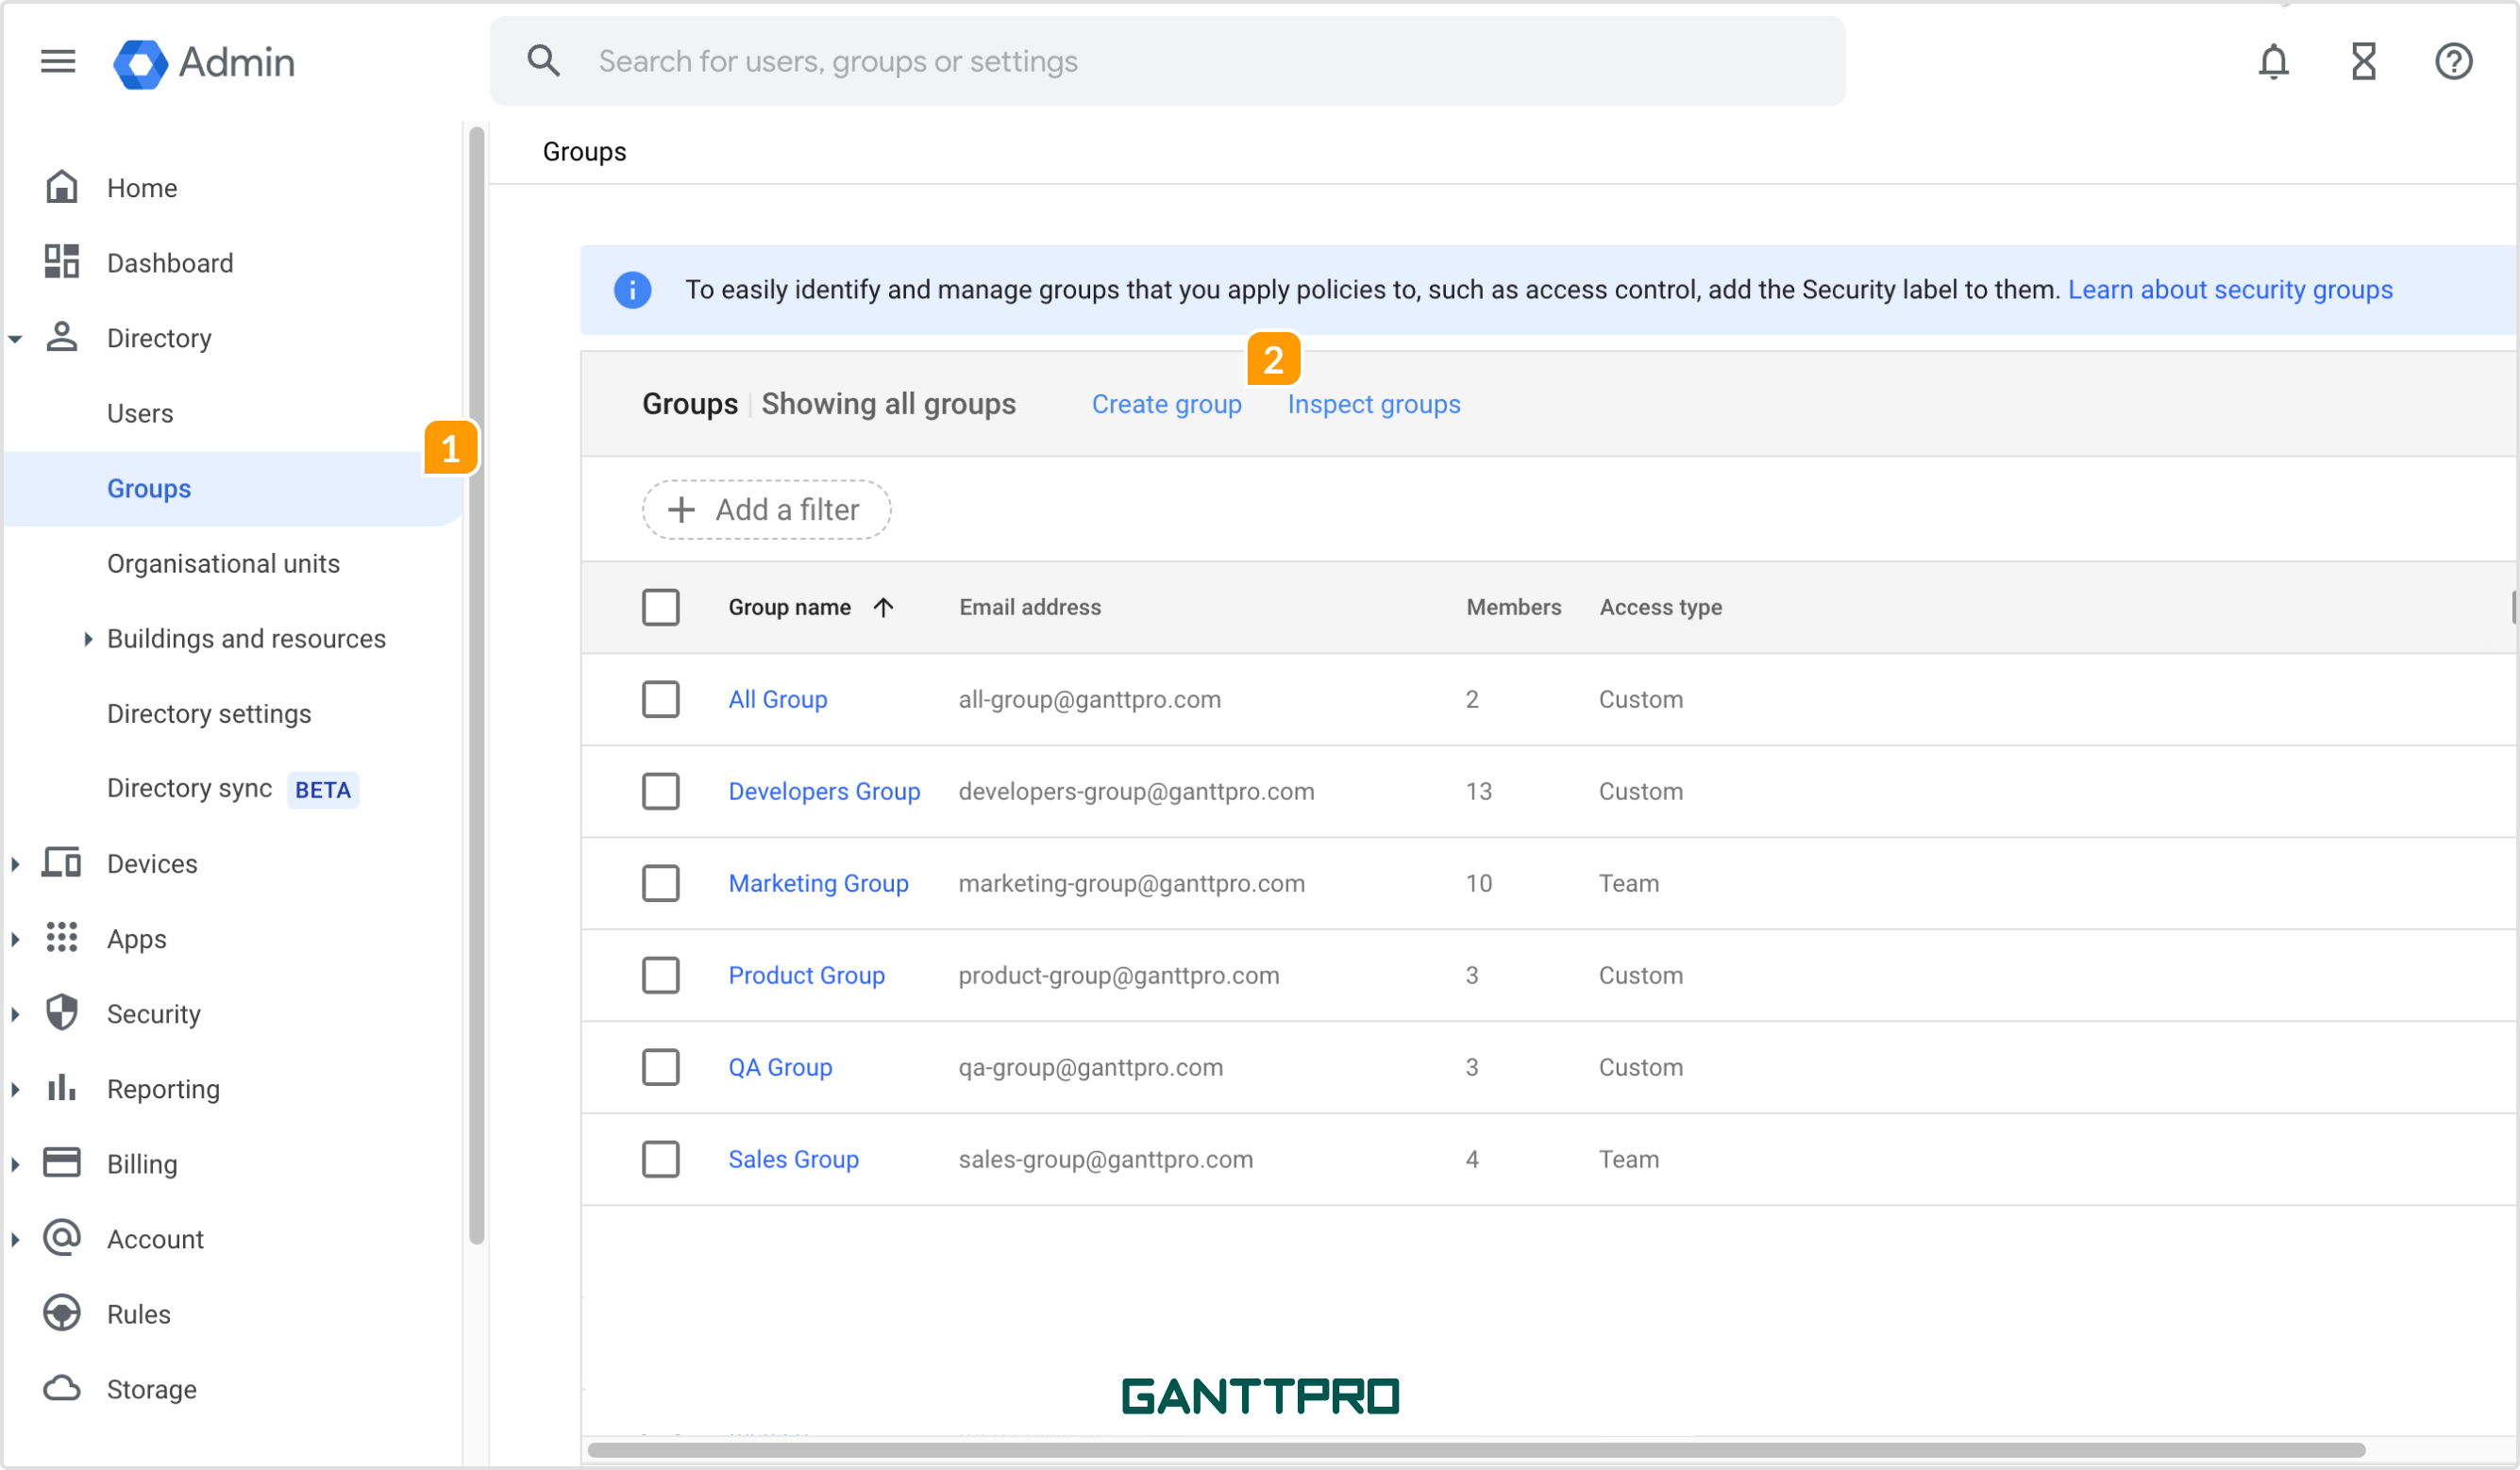The width and height of the screenshot is (2520, 1470).
Task: Expand the Reporting section arrow
Action: (15, 1089)
